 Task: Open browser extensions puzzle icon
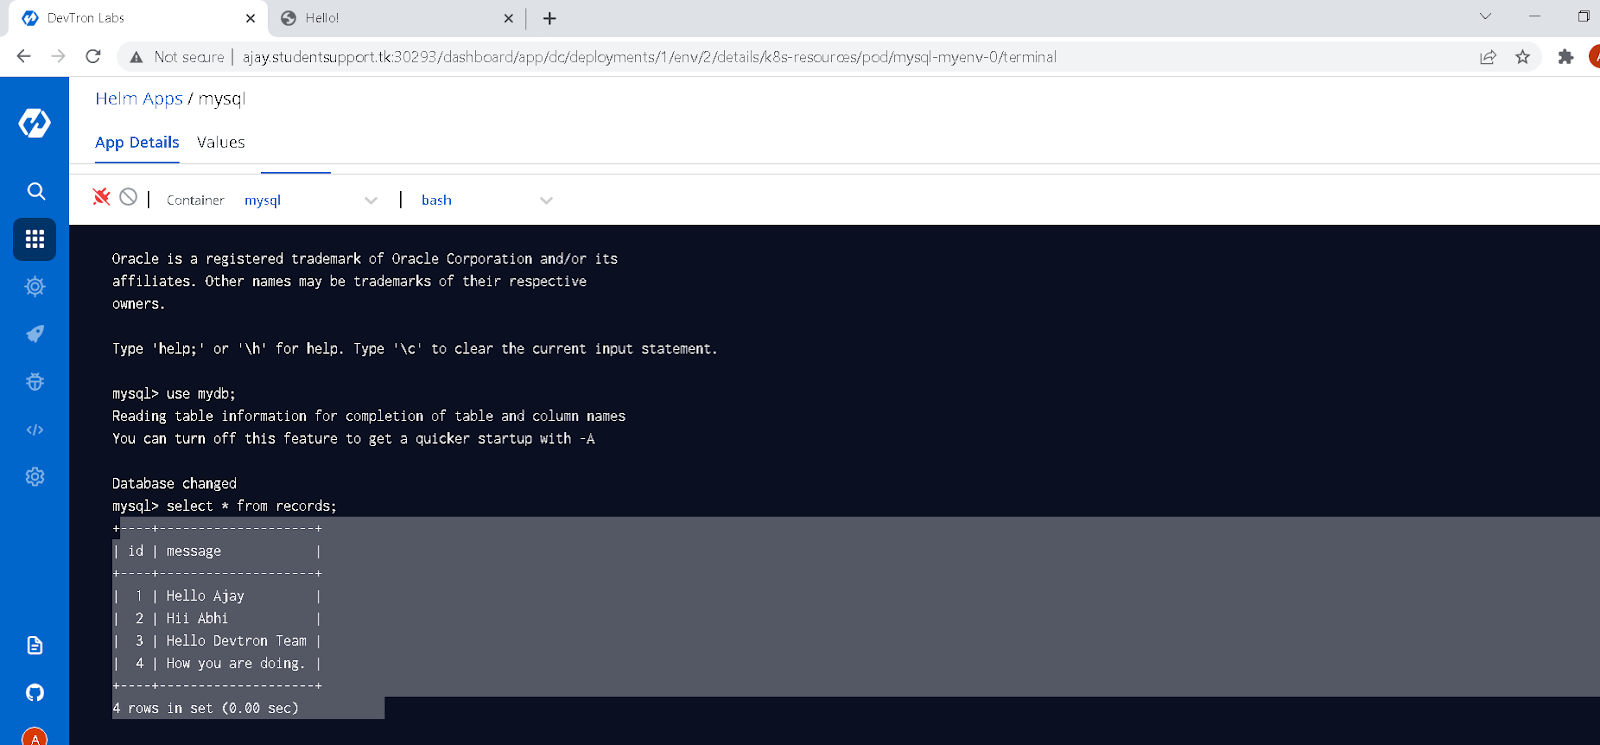click(1566, 57)
